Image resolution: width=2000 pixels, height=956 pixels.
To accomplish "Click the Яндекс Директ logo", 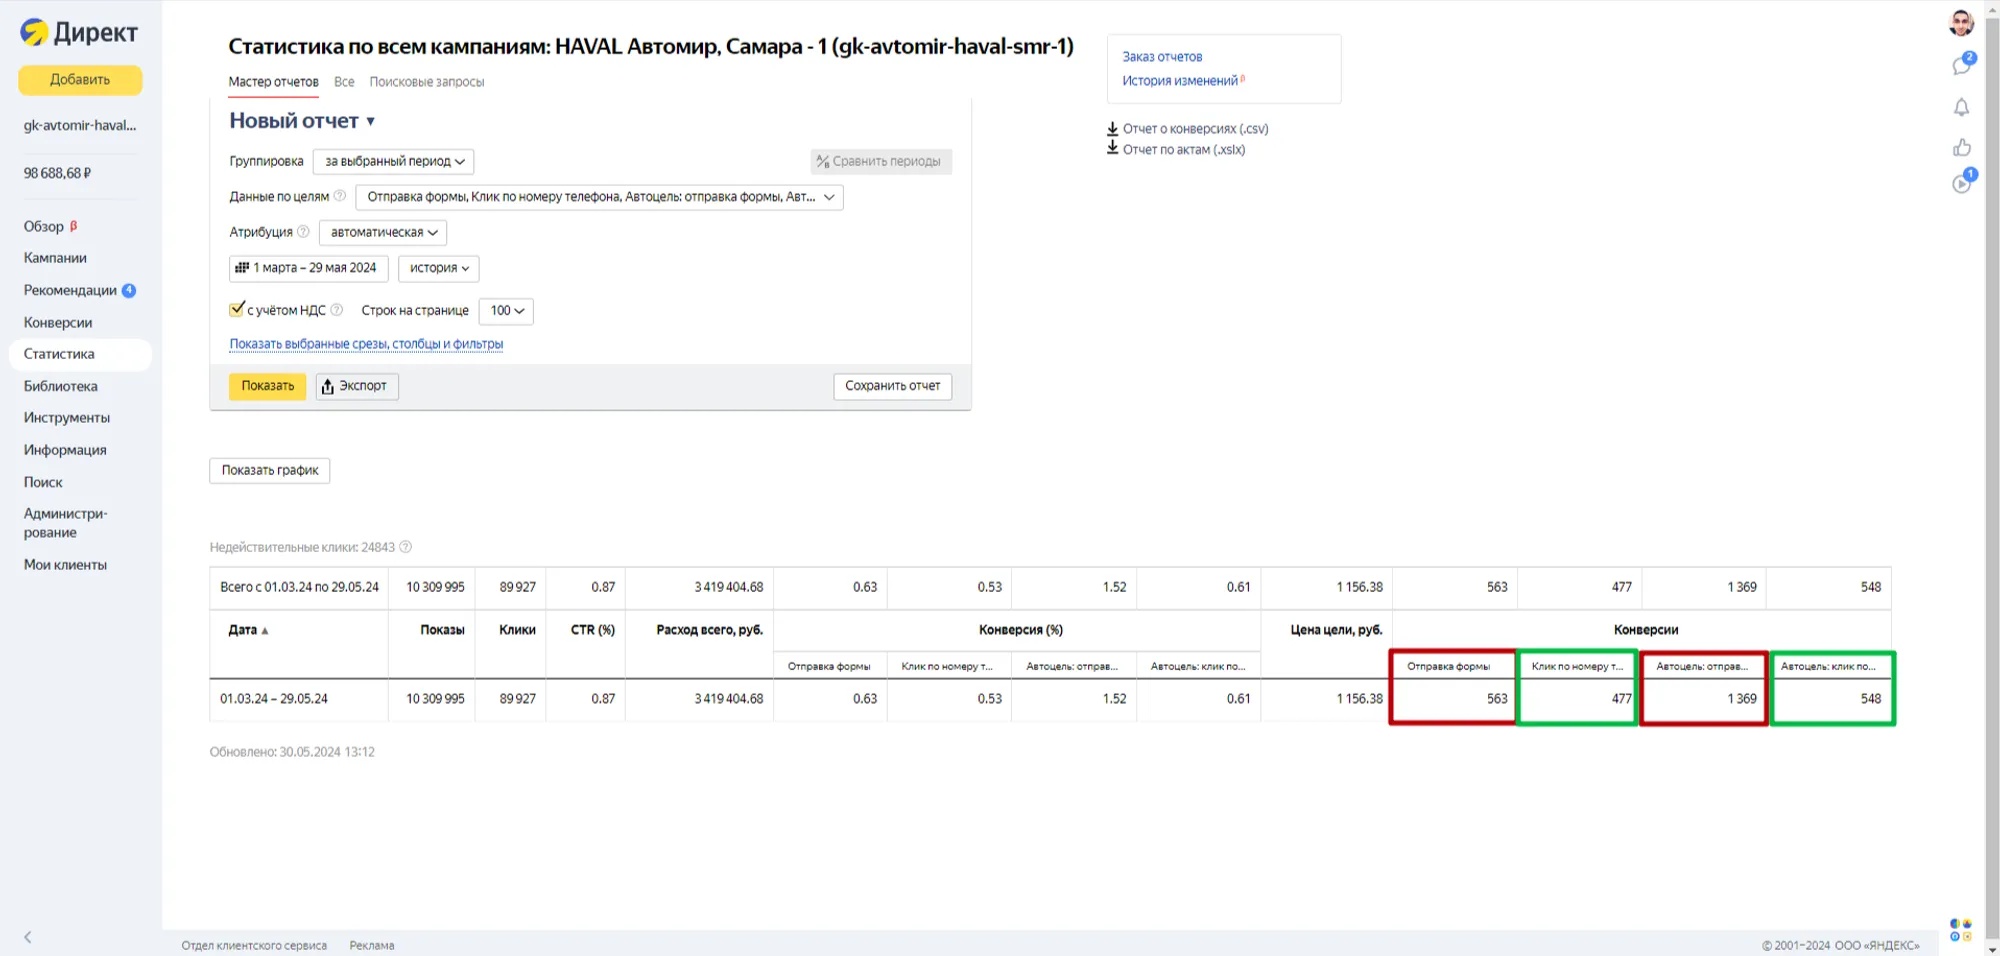I will pos(79,33).
